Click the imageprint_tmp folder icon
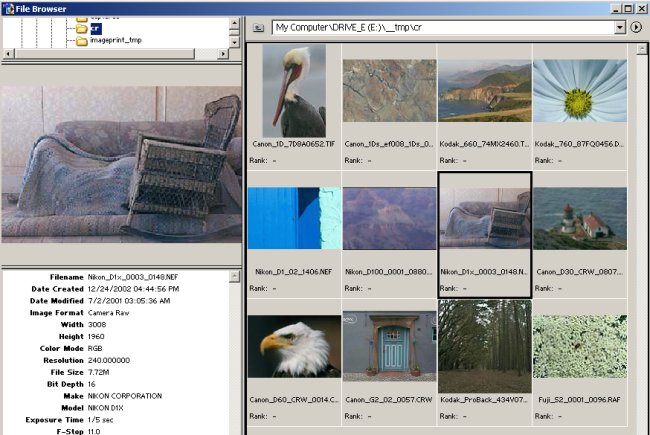 pyautogui.click(x=82, y=41)
